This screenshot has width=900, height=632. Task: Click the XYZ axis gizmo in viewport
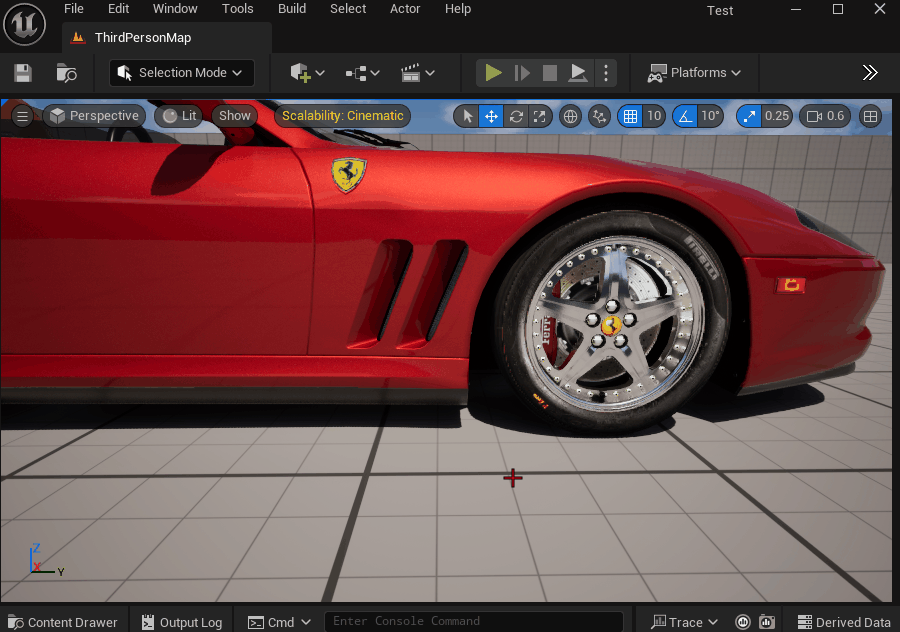click(45, 560)
